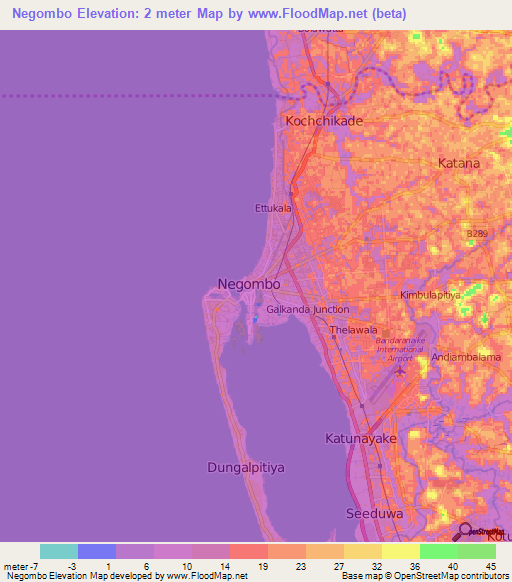Click the map title heading text
This screenshot has width=512, height=582.
[209, 14]
